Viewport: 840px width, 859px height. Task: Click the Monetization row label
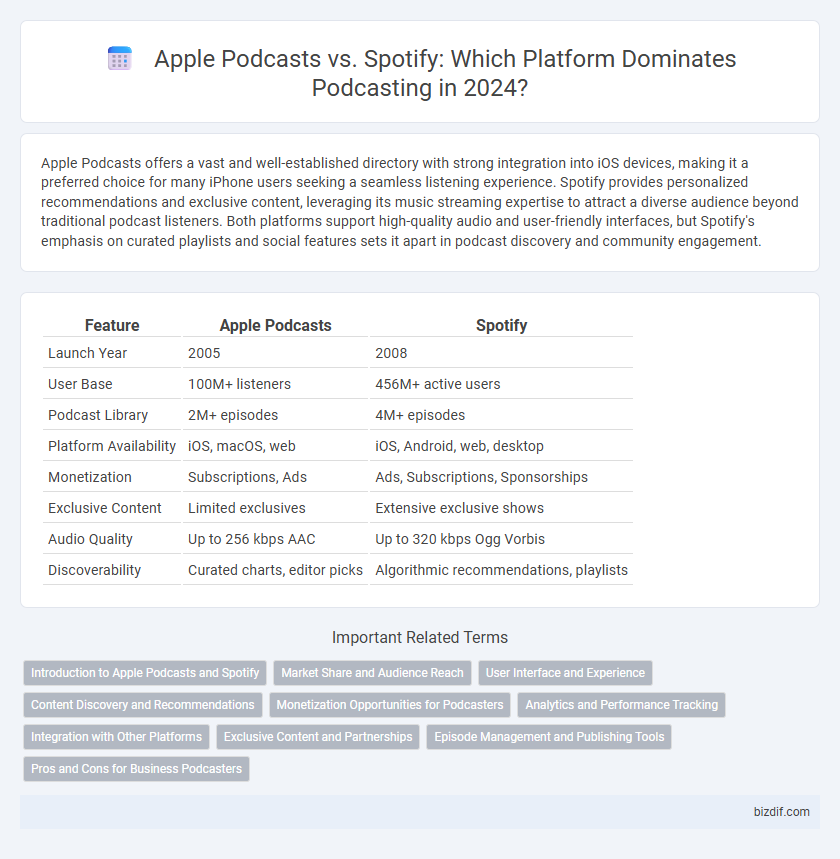pos(112,477)
